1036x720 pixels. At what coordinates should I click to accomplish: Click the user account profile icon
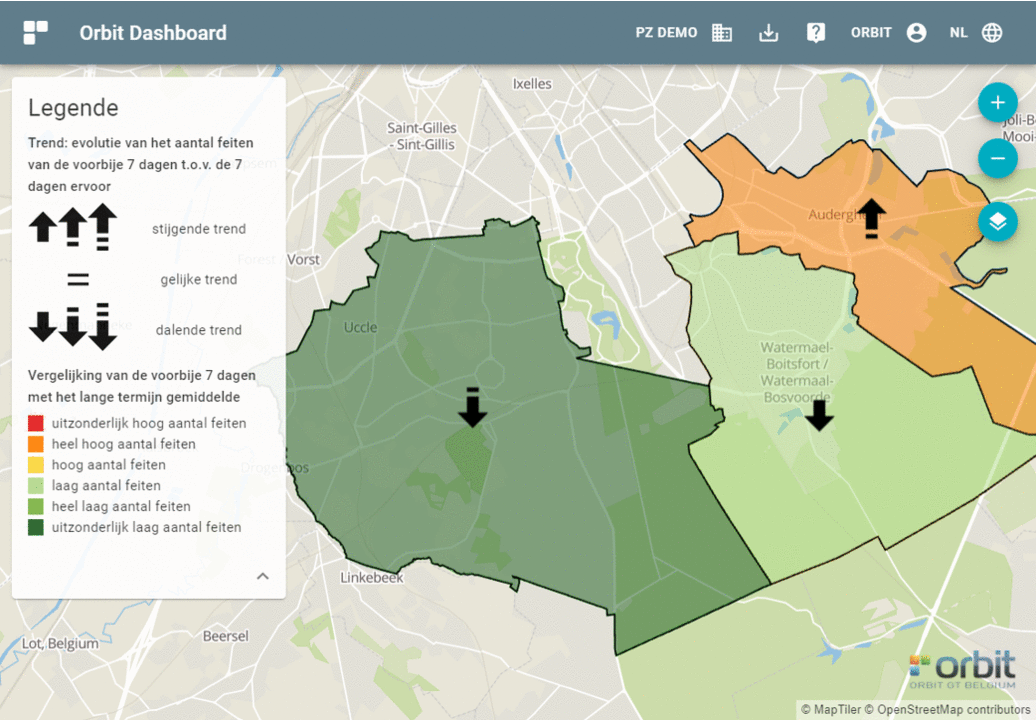(916, 33)
